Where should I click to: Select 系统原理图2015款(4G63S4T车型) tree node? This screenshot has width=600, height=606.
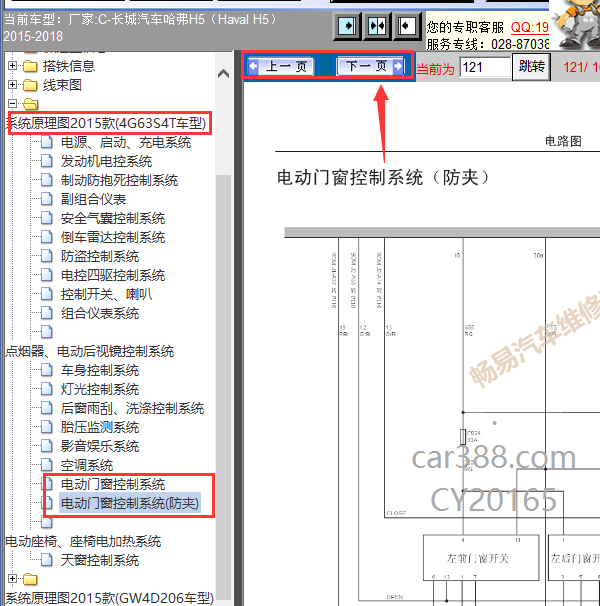[x=107, y=123]
